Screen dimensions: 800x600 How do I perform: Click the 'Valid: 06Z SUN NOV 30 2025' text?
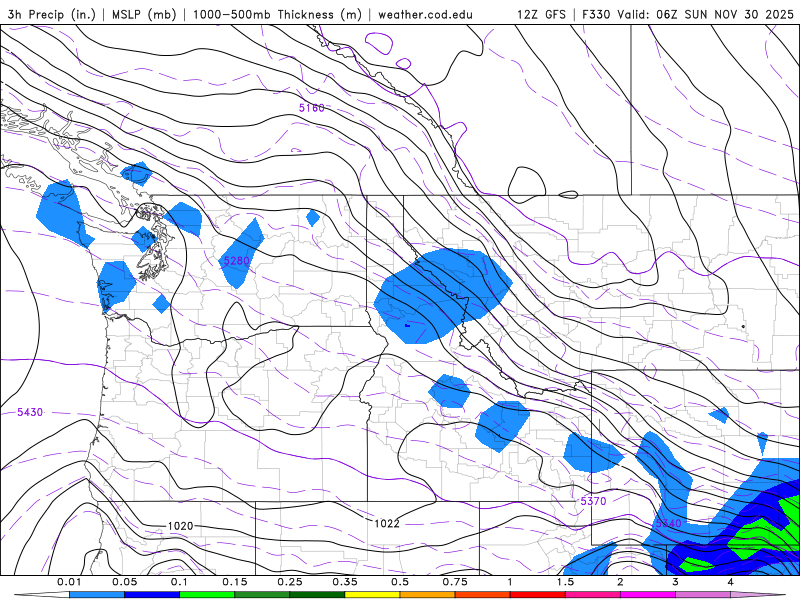tap(705, 14)
